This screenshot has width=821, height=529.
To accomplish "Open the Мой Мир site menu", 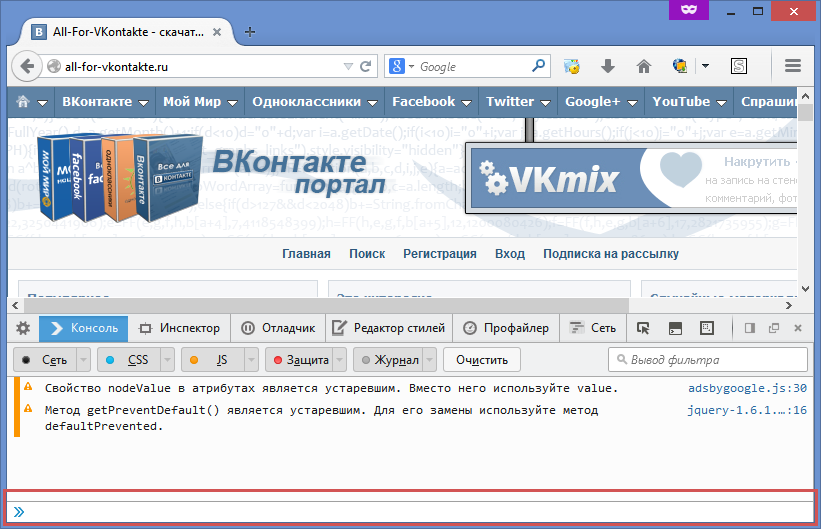I will click(199, 102).
